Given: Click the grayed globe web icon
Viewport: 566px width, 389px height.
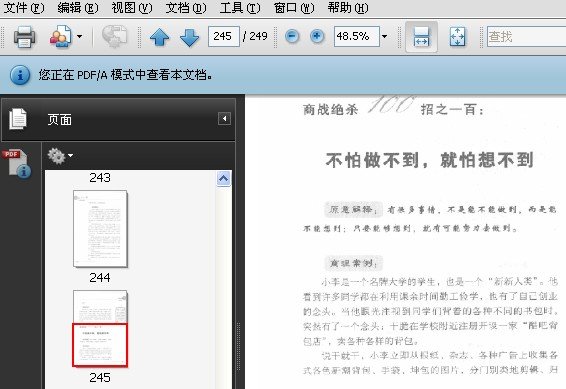Looking at the screenshot, I should click(x=114, y=36).
